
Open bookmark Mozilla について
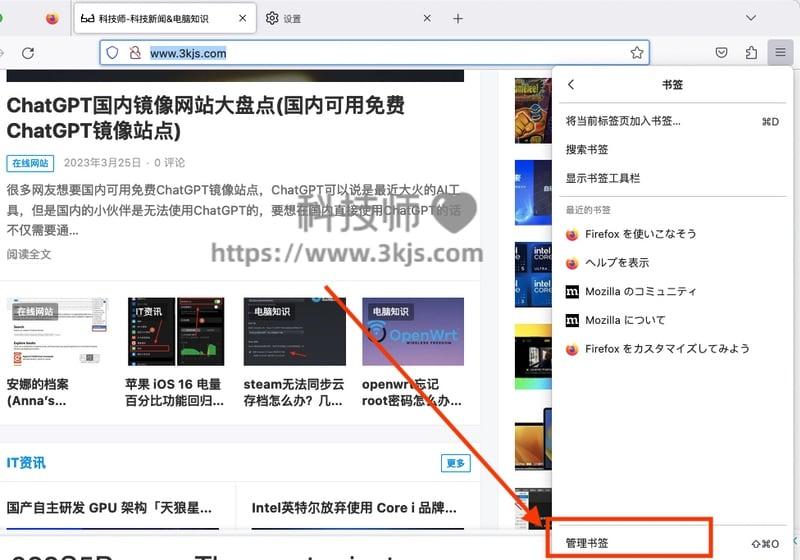click(x=672, y=320)
